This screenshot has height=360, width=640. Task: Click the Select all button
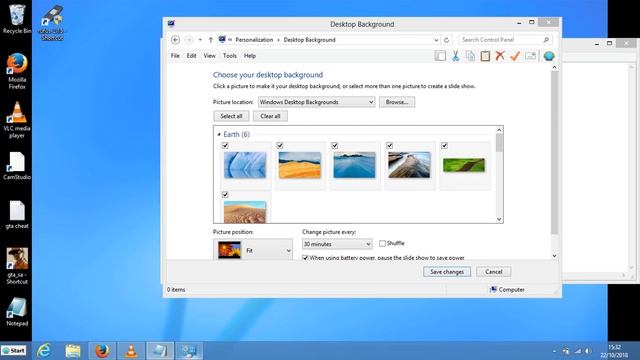[x=231, y=116]
